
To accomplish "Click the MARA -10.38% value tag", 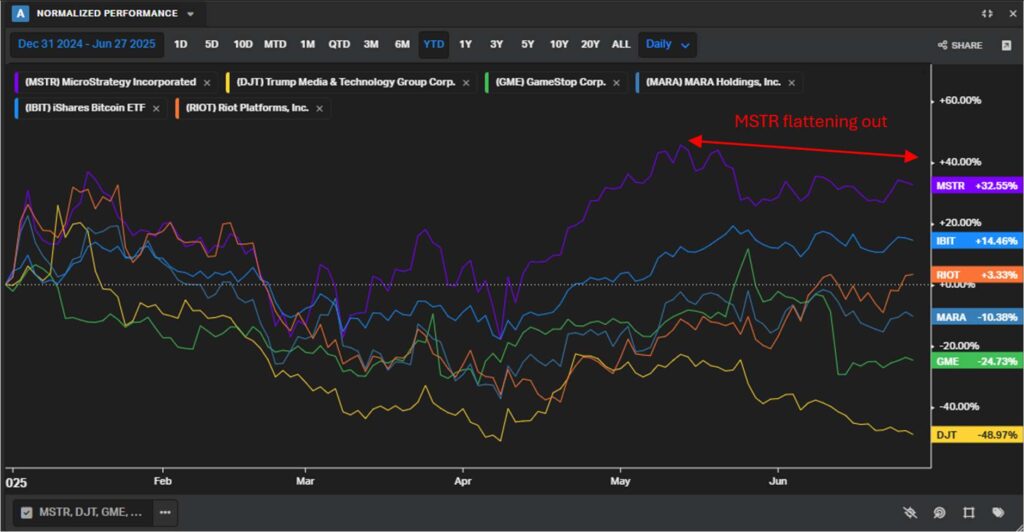I will 976,317.
